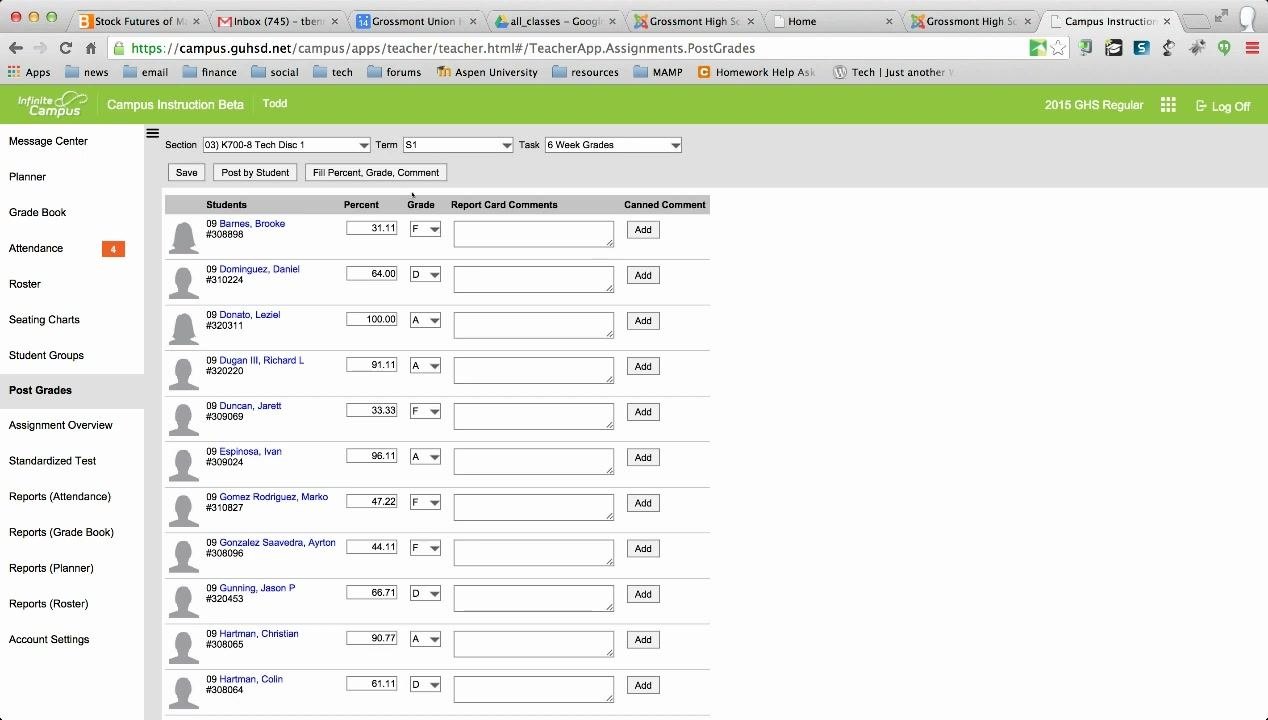Open student link Dugan III, Richard L

[261, 360]
